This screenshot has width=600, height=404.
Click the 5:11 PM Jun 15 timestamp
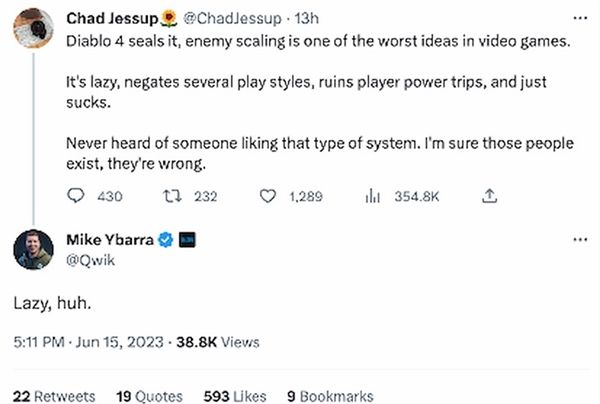(88, 342)
